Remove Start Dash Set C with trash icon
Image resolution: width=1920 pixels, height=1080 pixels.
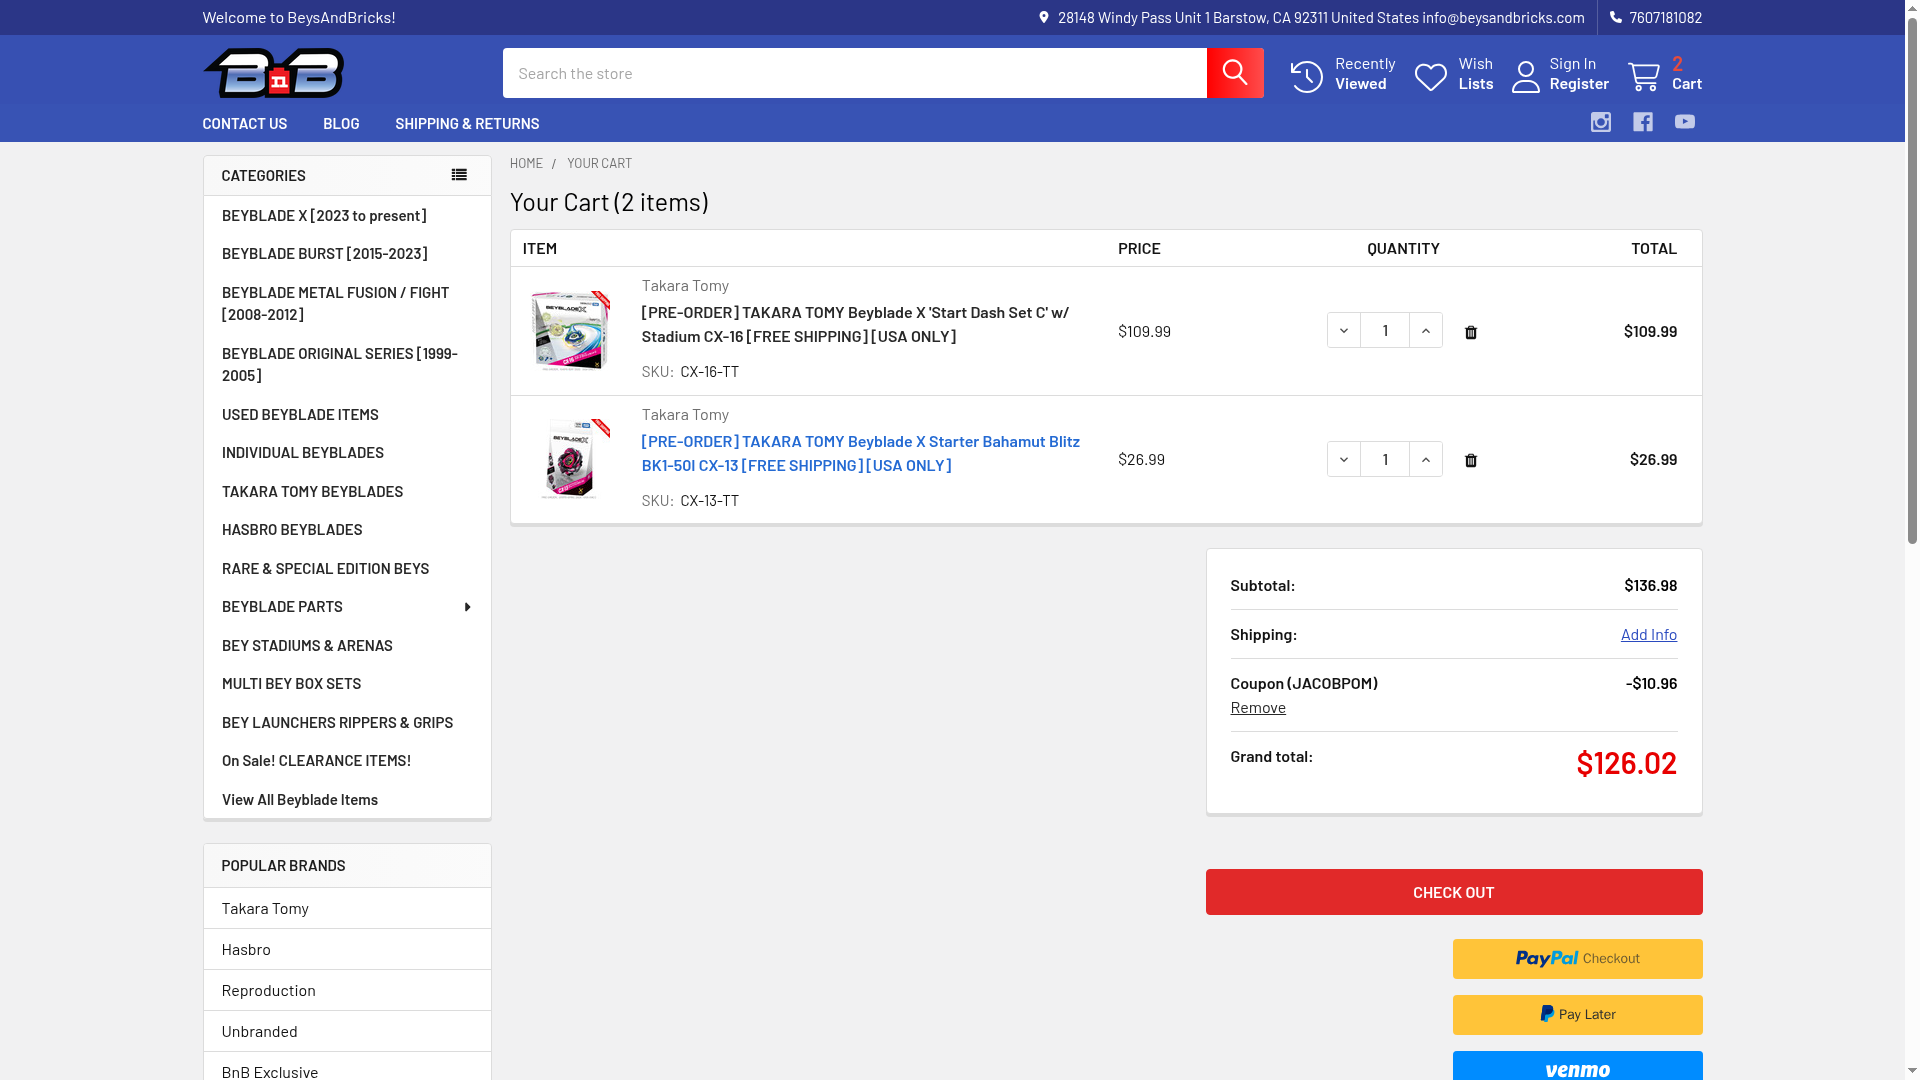(x=1470, y=332)
